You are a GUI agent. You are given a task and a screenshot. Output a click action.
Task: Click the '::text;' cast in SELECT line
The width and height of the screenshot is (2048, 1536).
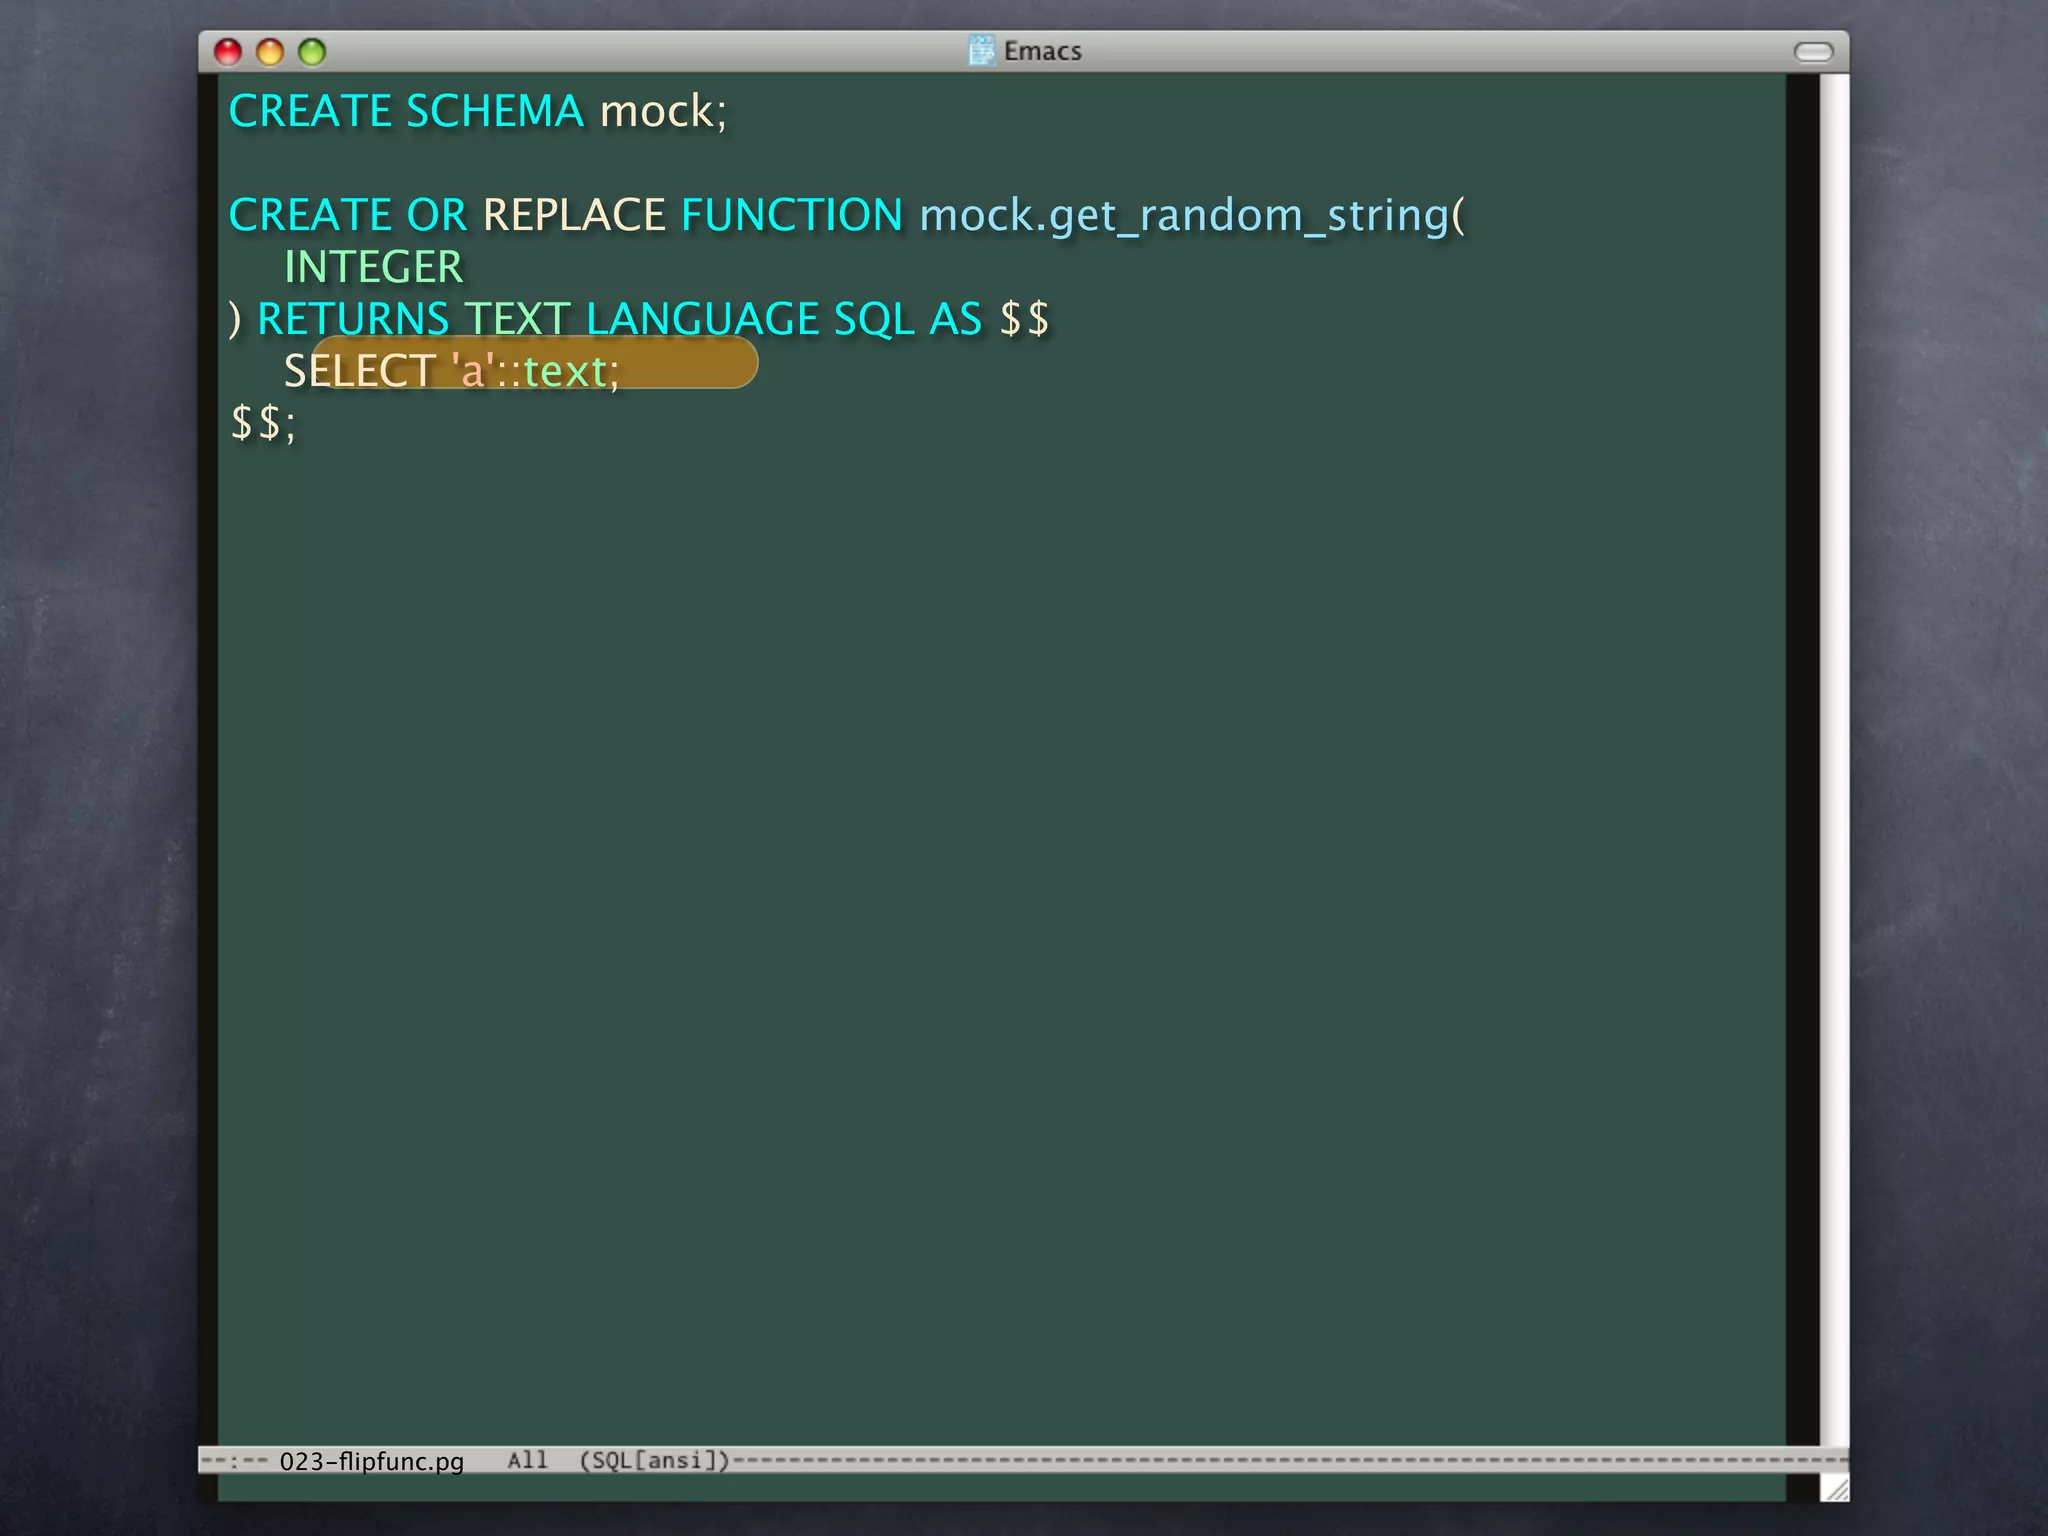tap(558, 372)
